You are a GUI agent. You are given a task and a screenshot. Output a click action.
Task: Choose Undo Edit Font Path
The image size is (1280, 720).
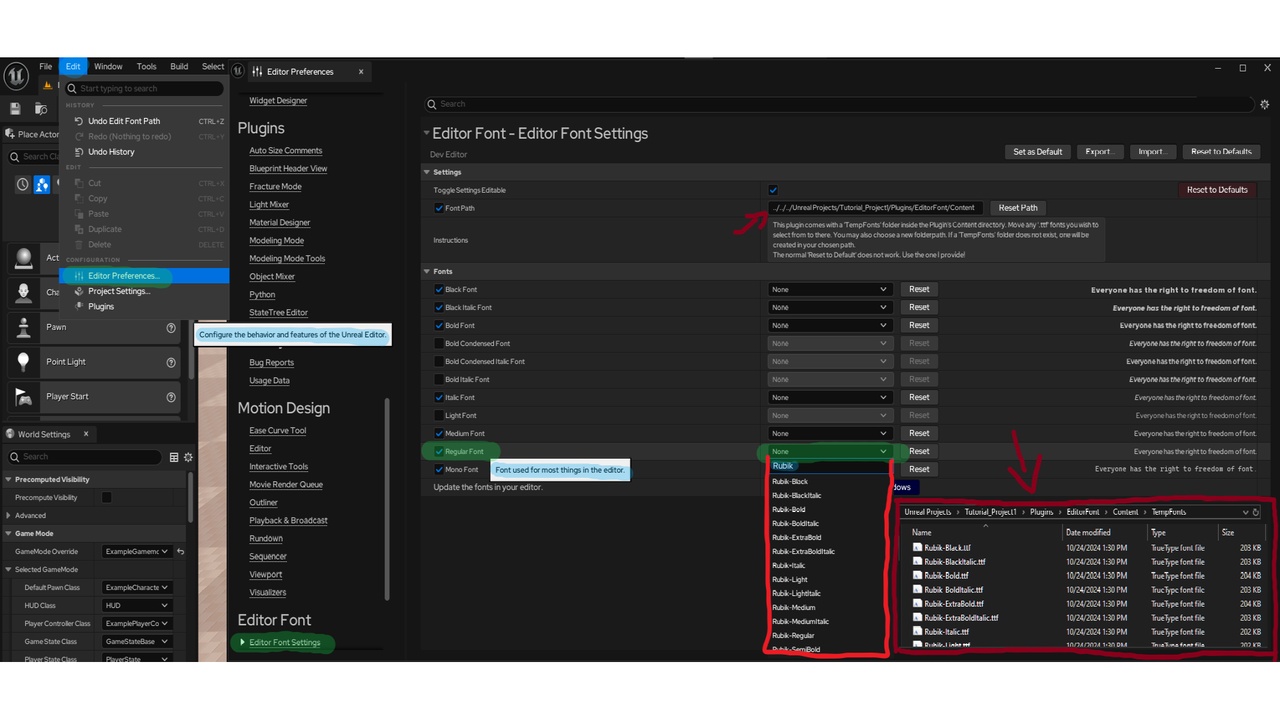[x=144, y=121]
